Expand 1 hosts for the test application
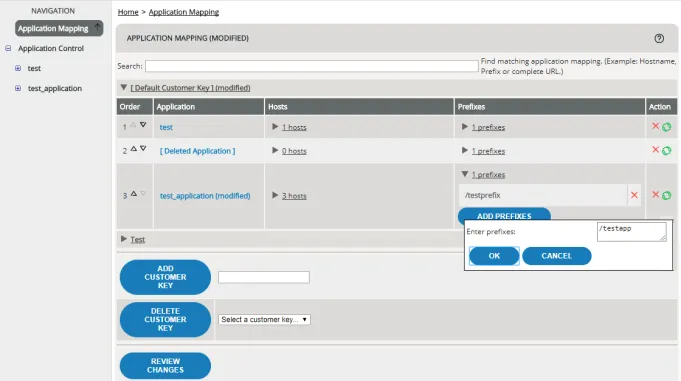The image size is (681, 381). click(x=275, y=127)
